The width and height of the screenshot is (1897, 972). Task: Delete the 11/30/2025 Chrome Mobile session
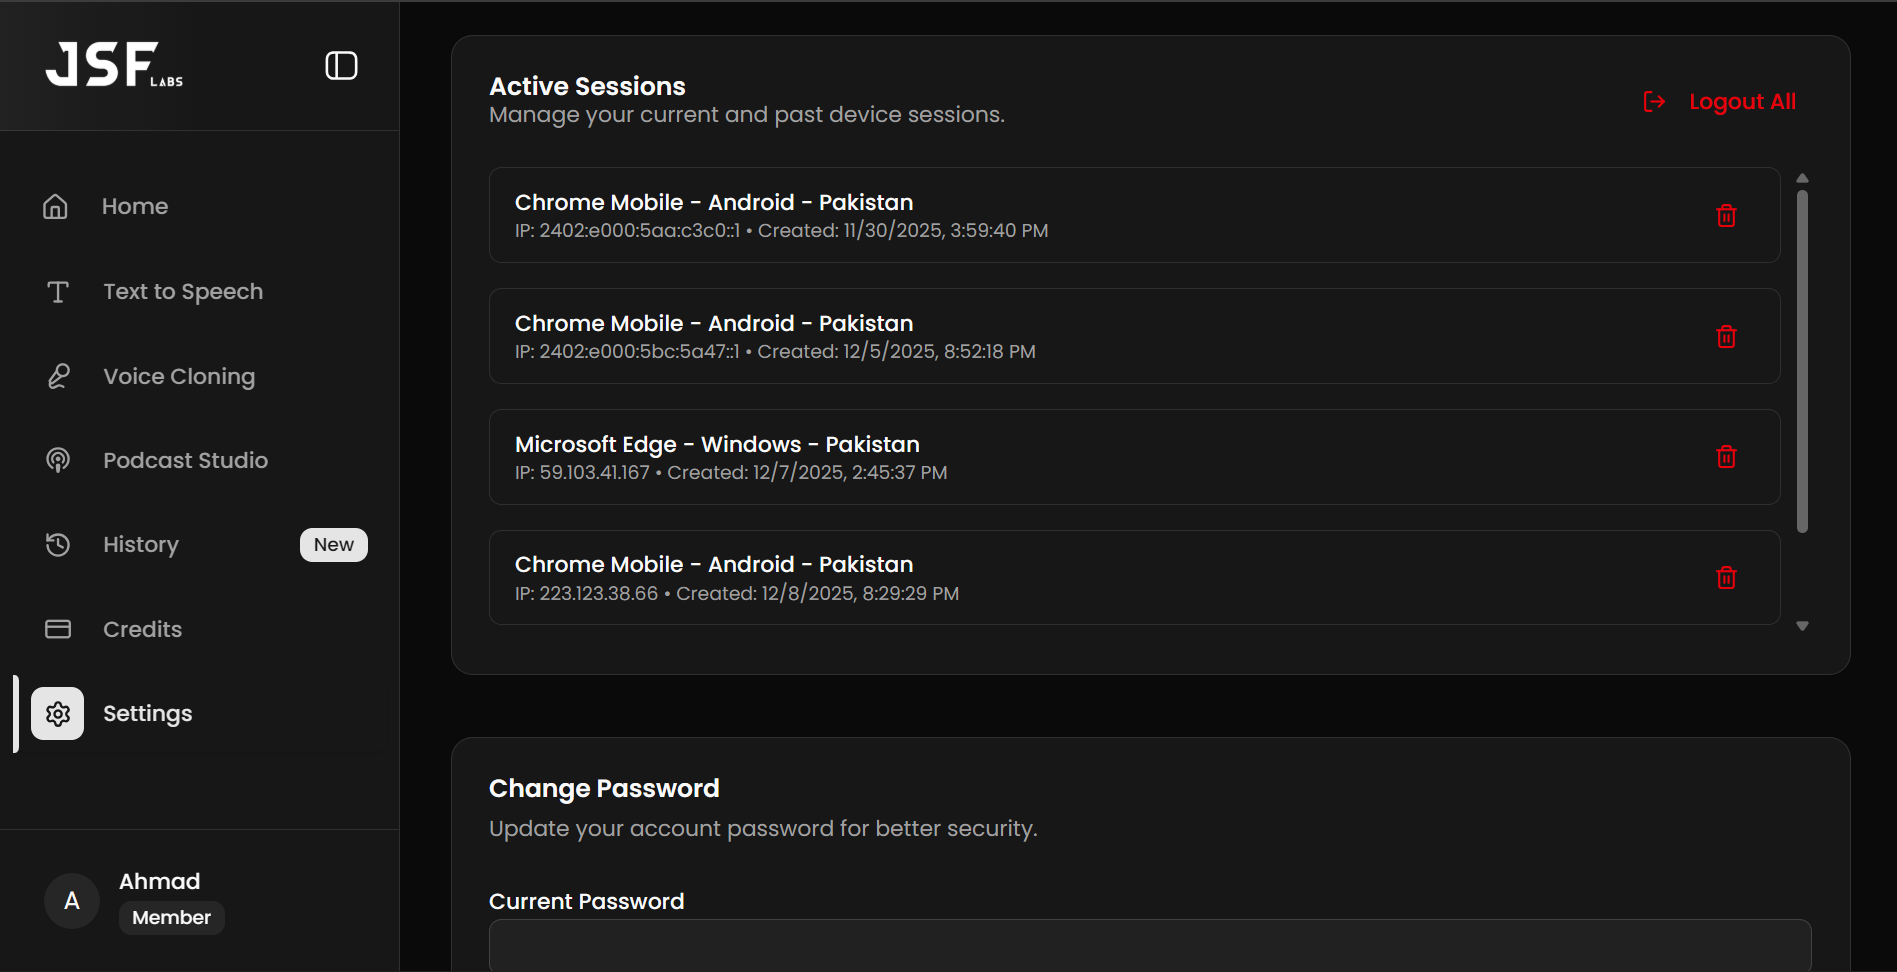1726,216
